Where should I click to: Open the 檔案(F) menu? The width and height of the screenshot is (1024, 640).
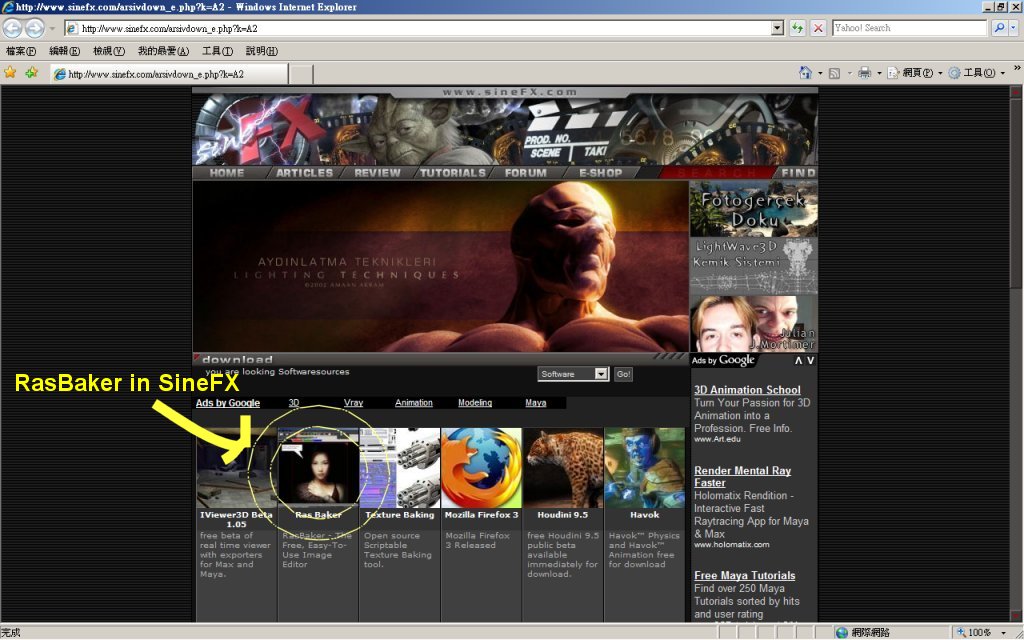pos(21,51)
